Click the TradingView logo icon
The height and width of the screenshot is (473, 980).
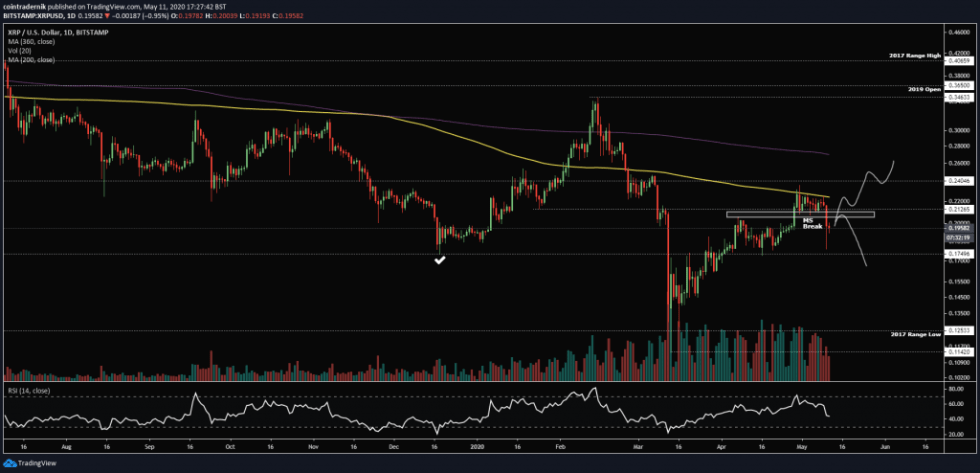[10, 463]
